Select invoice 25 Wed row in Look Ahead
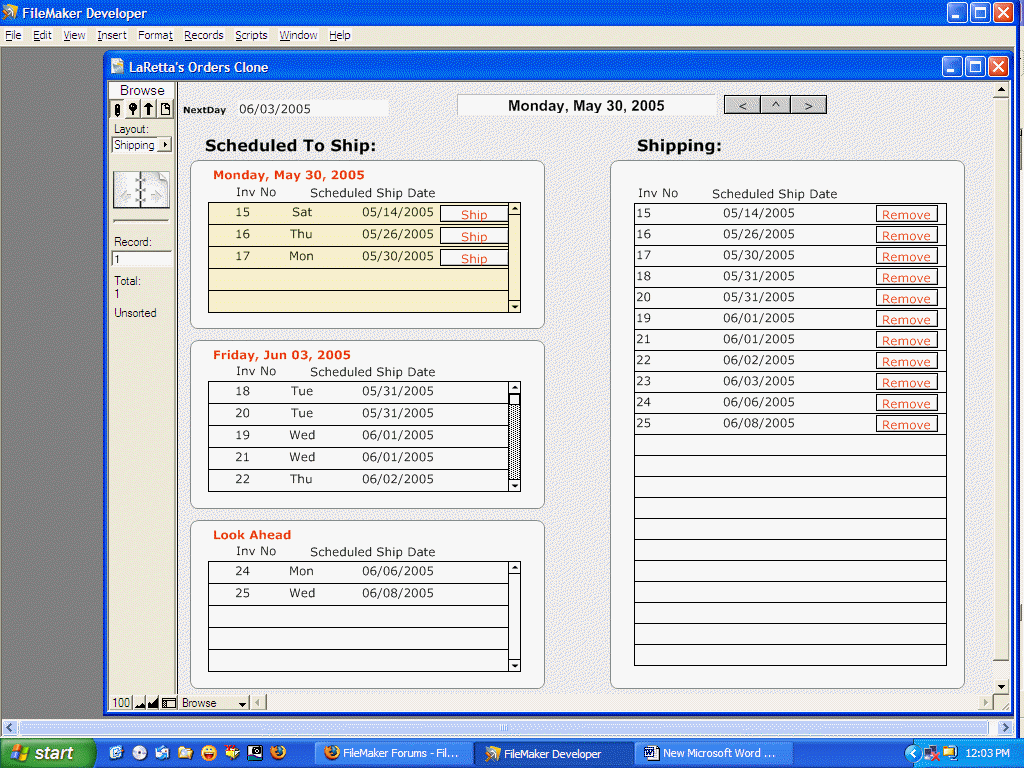The image size is (1024, 768). (358, 594)
